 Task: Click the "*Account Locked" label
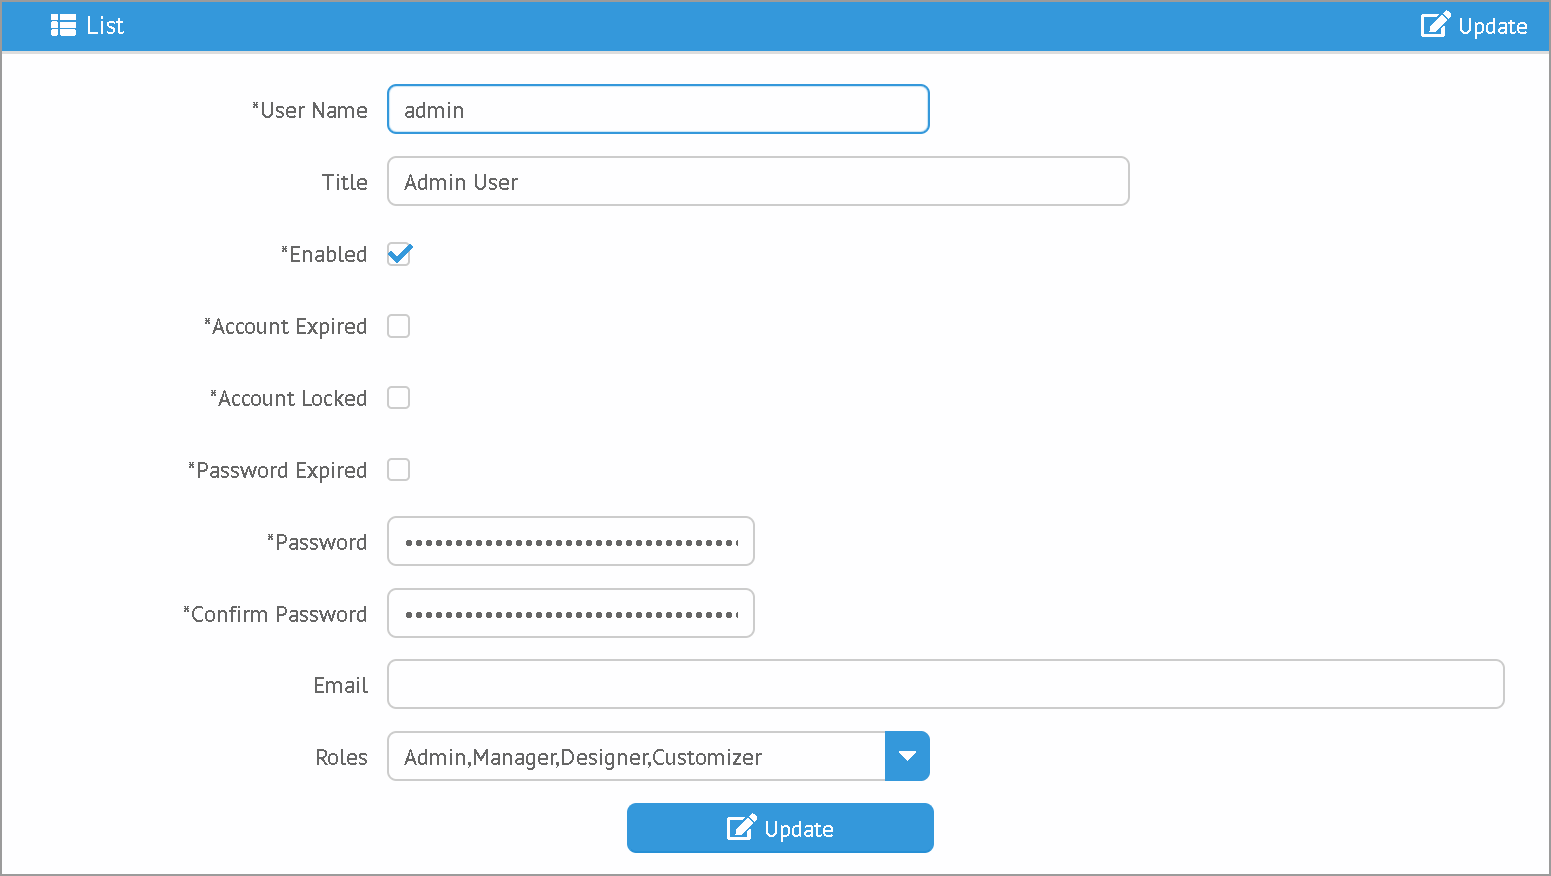coord(289,398)
